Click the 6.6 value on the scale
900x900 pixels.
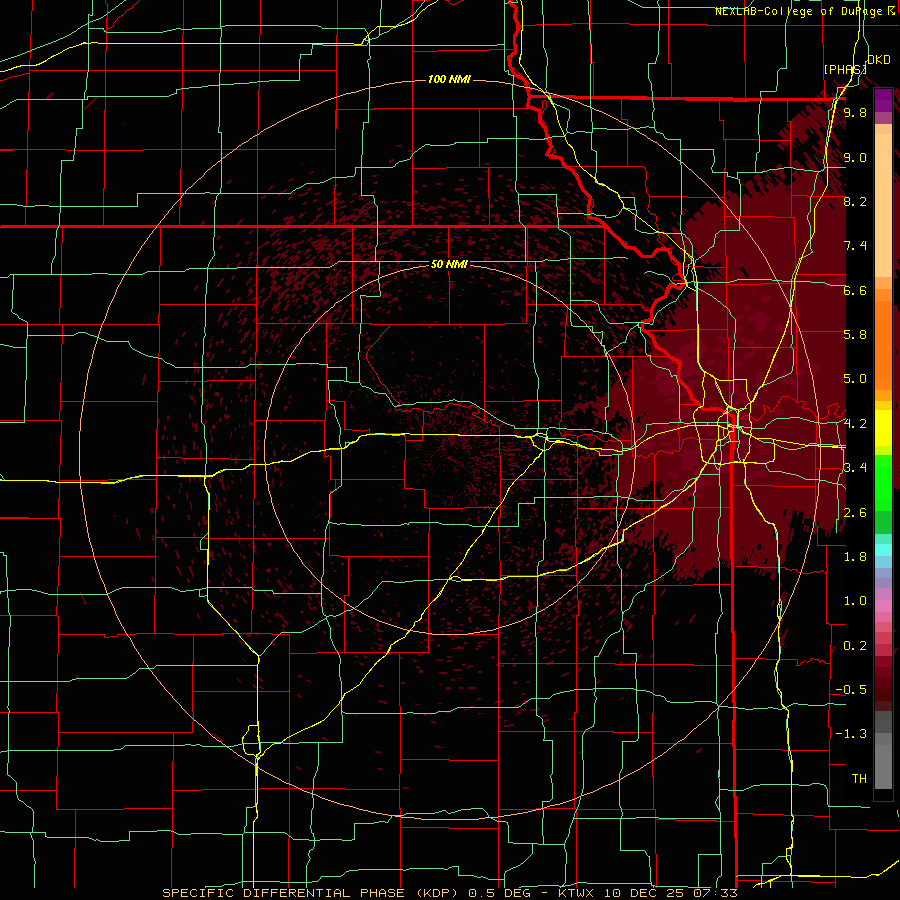coord(855,290)
